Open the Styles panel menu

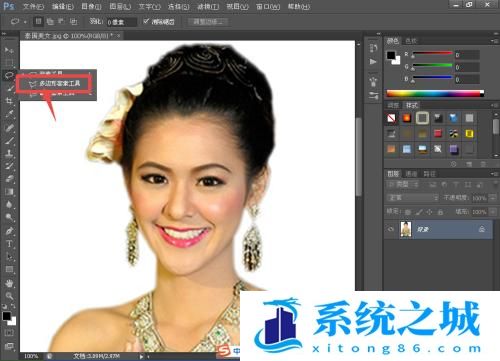pos(494,105)
